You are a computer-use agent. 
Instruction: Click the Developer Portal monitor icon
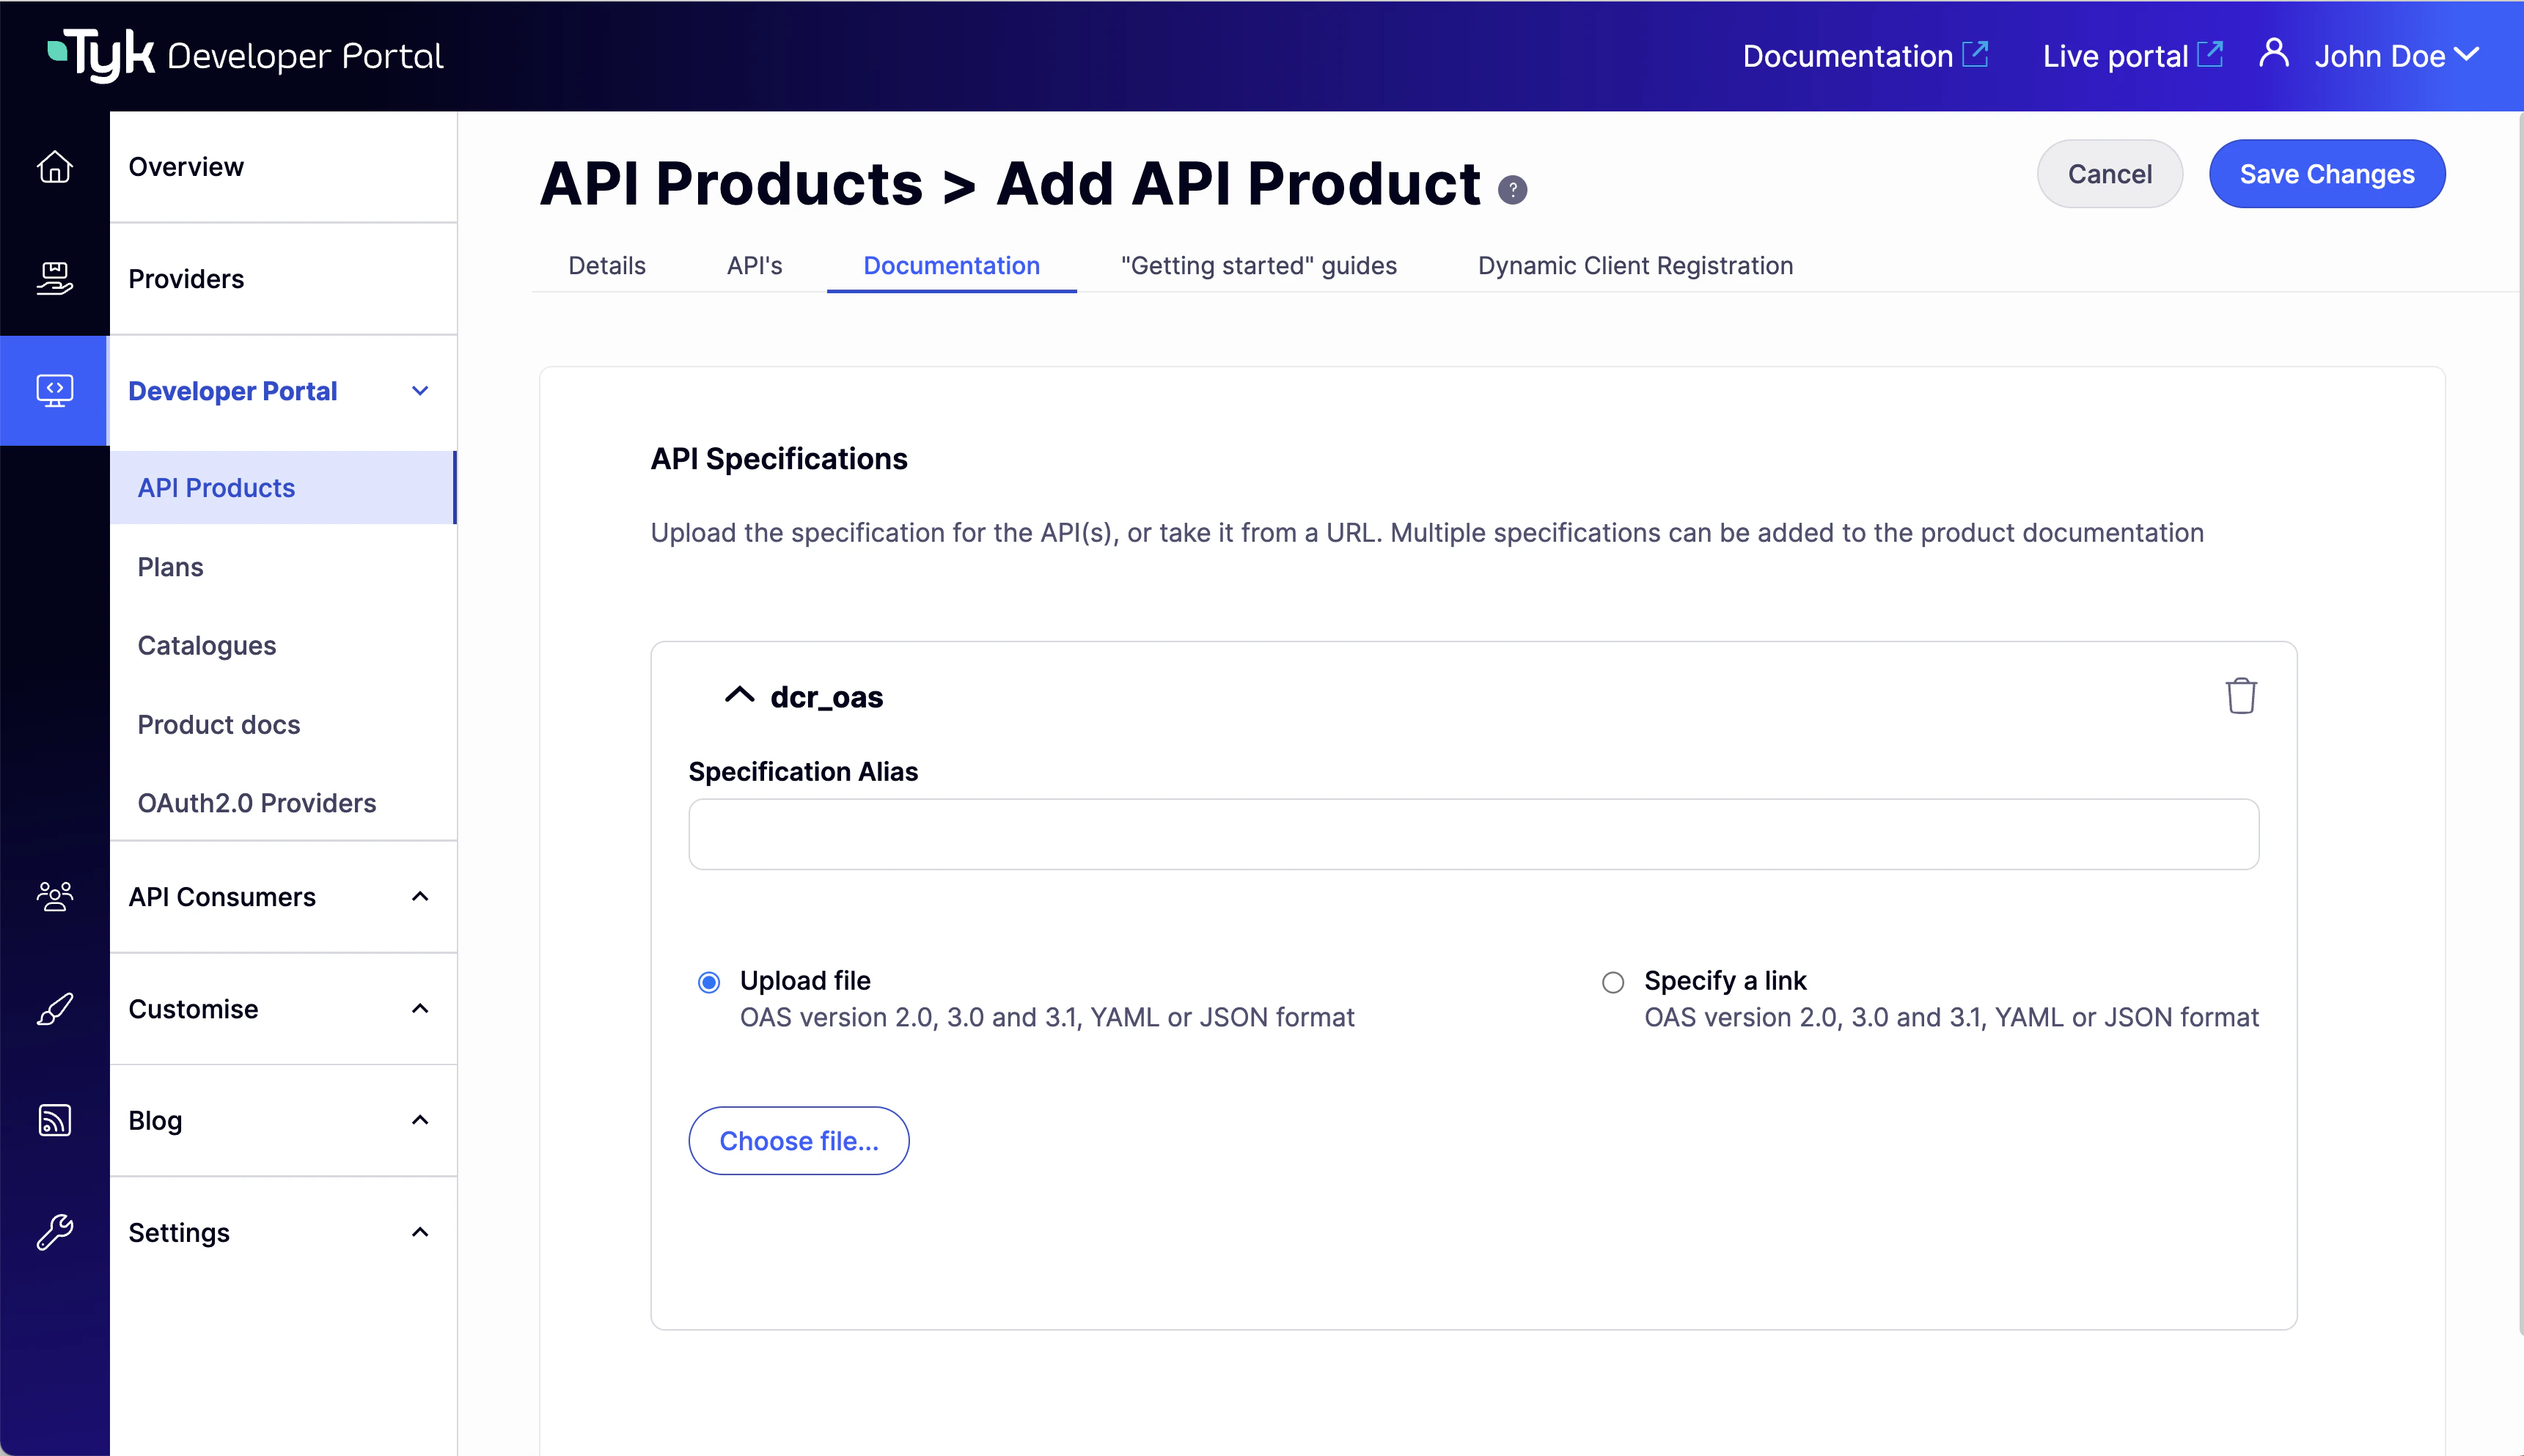[55, 390]
